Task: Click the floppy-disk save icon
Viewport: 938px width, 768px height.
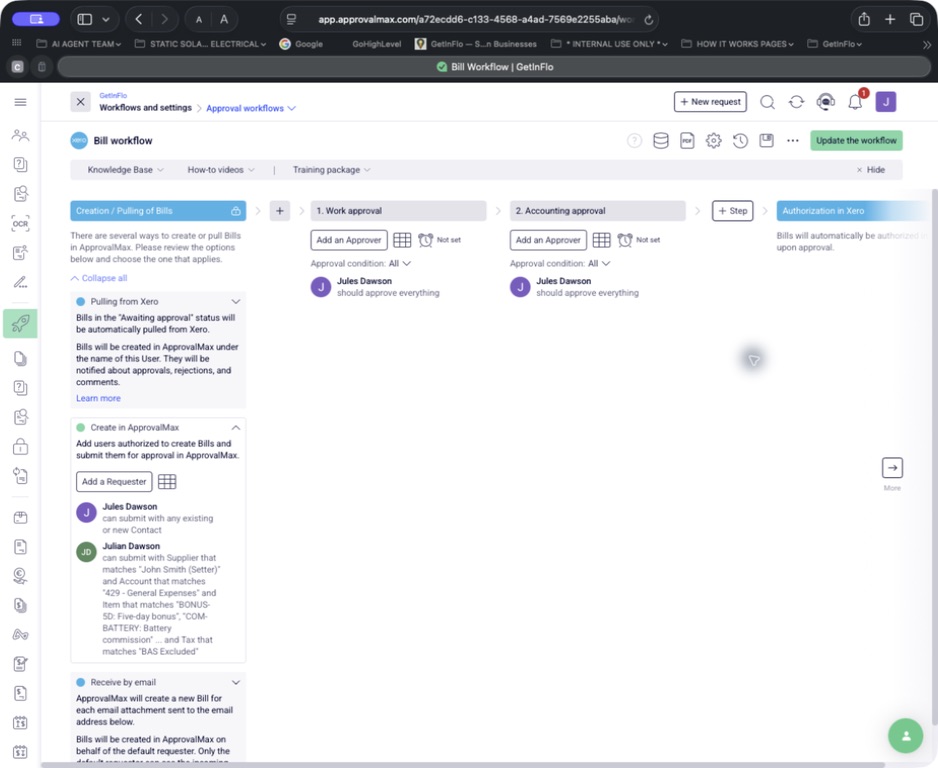Action: point(766,141)
